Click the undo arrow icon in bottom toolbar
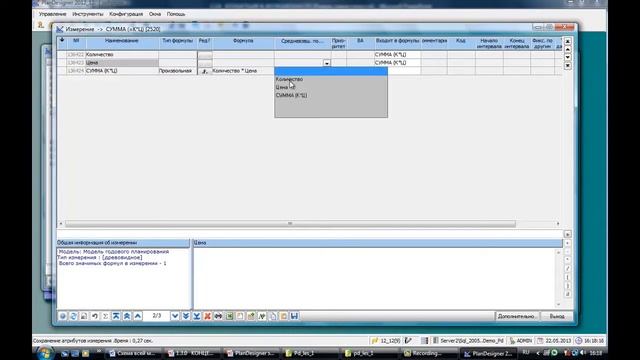The height and width of the screenshot is (360, 640). (x=95, y=316)
